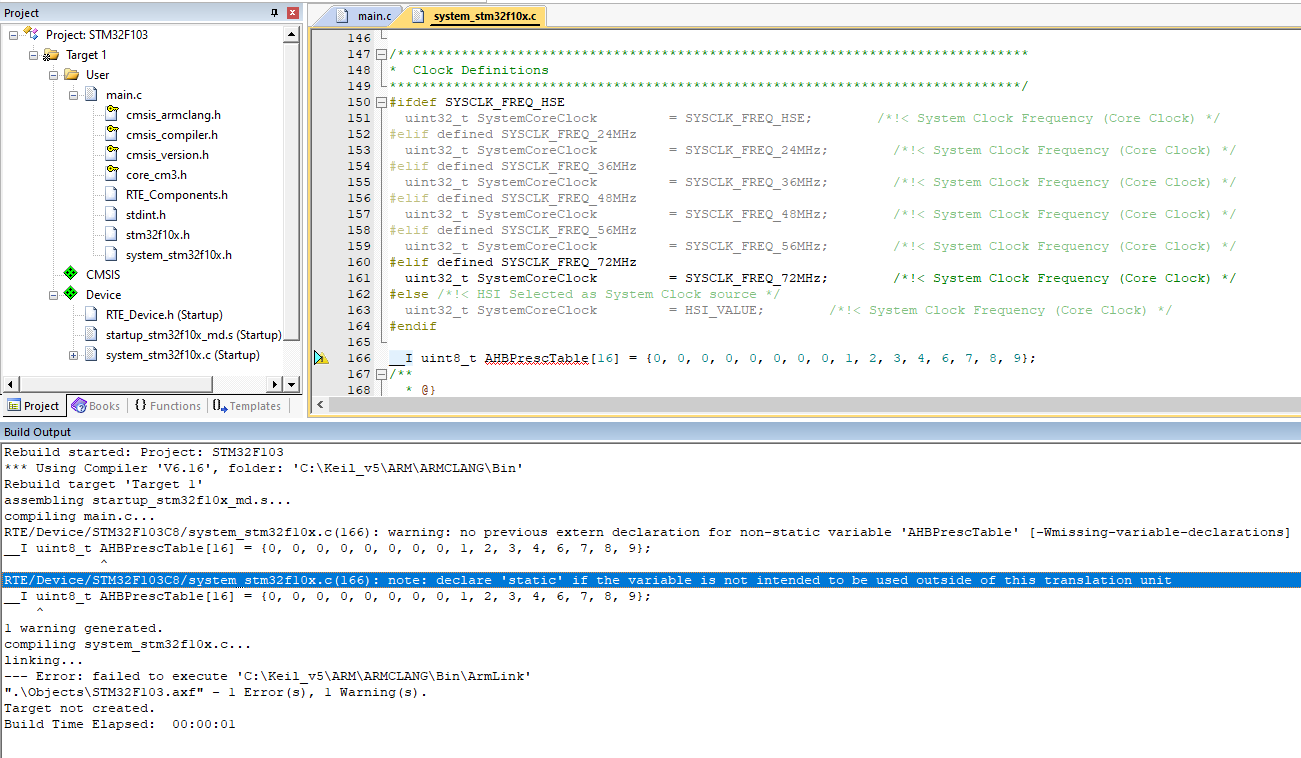
Task: Select startup_stm32f10x_md.s (Startup) file
Action: pos(193,335)
